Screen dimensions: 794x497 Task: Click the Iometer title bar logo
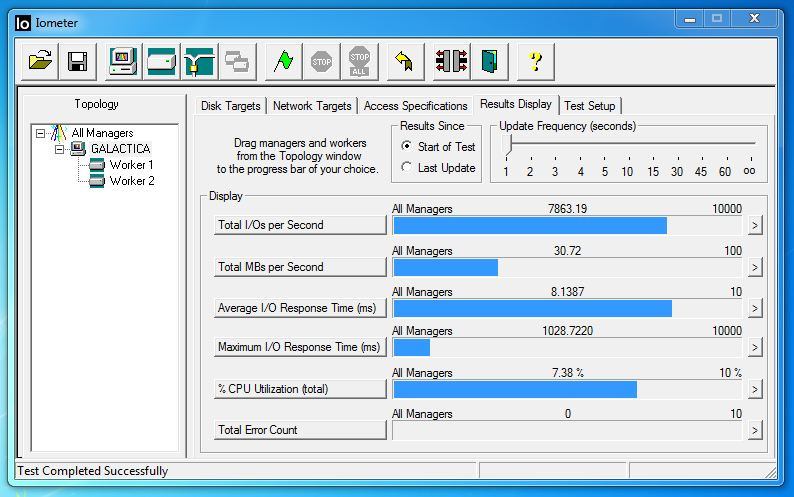click(x=23, y=23)
